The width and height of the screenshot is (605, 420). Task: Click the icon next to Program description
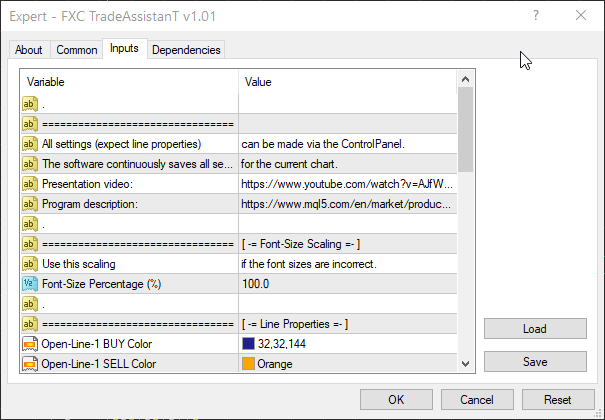coord(29,204)
